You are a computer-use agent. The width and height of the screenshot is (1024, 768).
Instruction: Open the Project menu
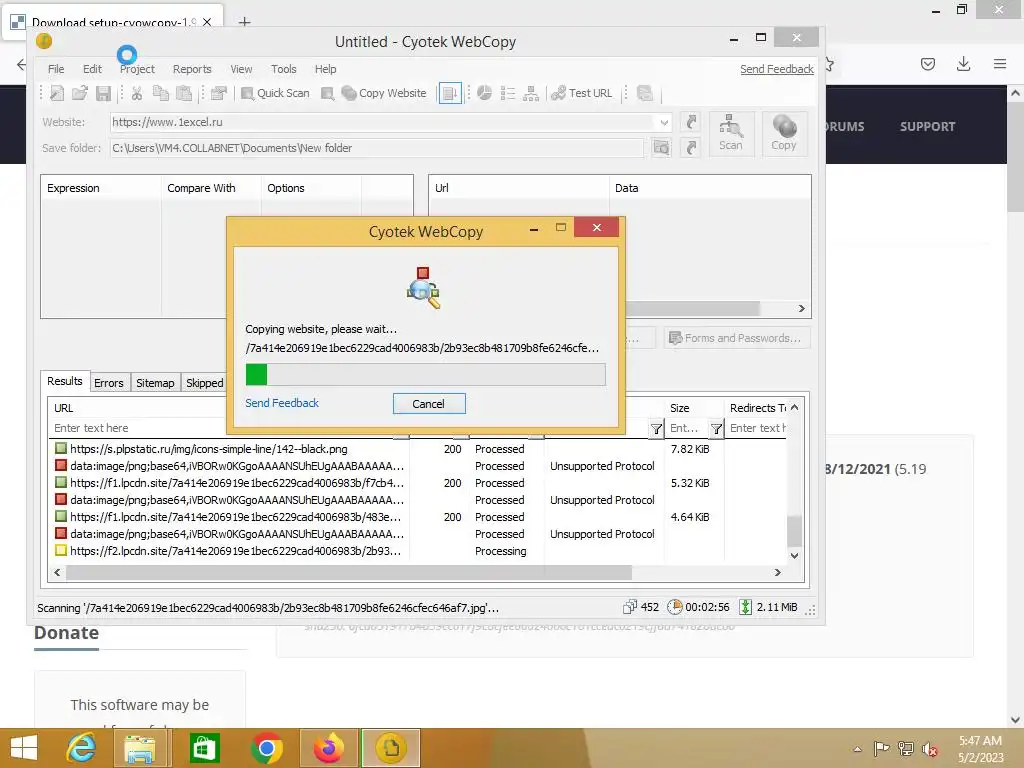(x=137, y=69)
